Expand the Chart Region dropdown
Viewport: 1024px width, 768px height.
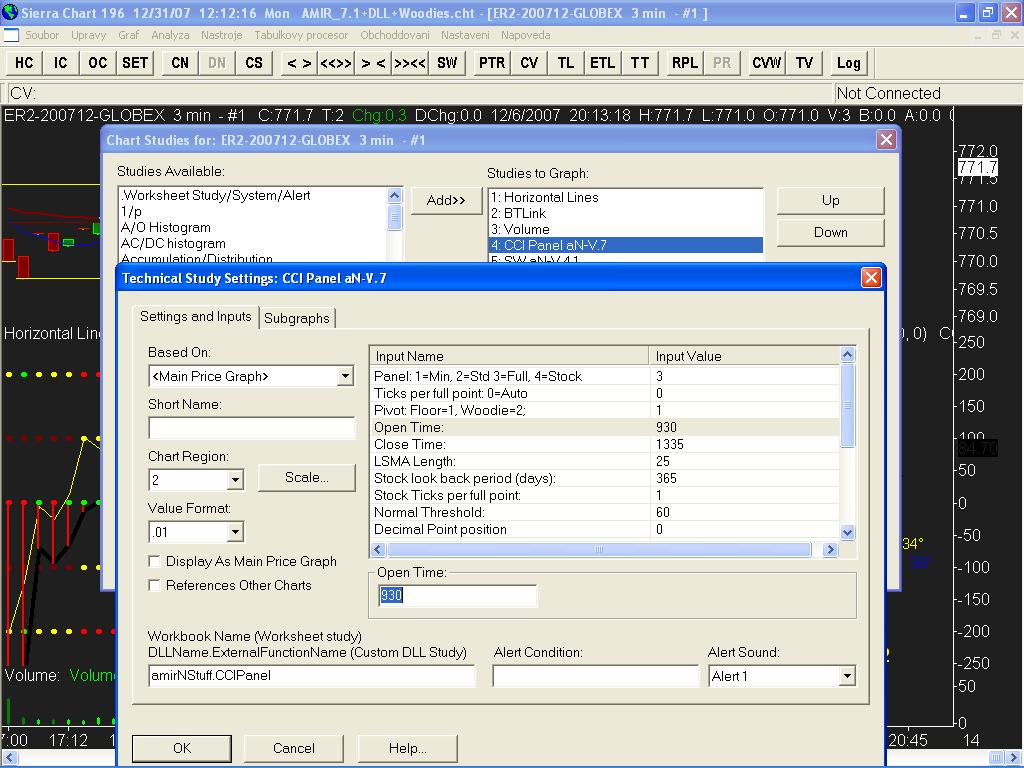pos(234,480)
